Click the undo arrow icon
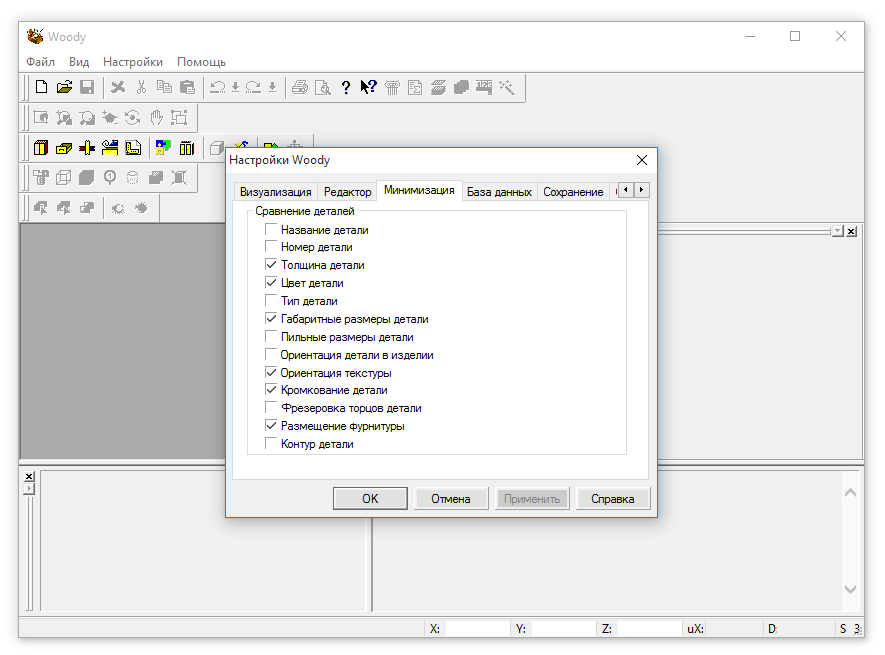The image size is (885, 655). tap(217, 87)
